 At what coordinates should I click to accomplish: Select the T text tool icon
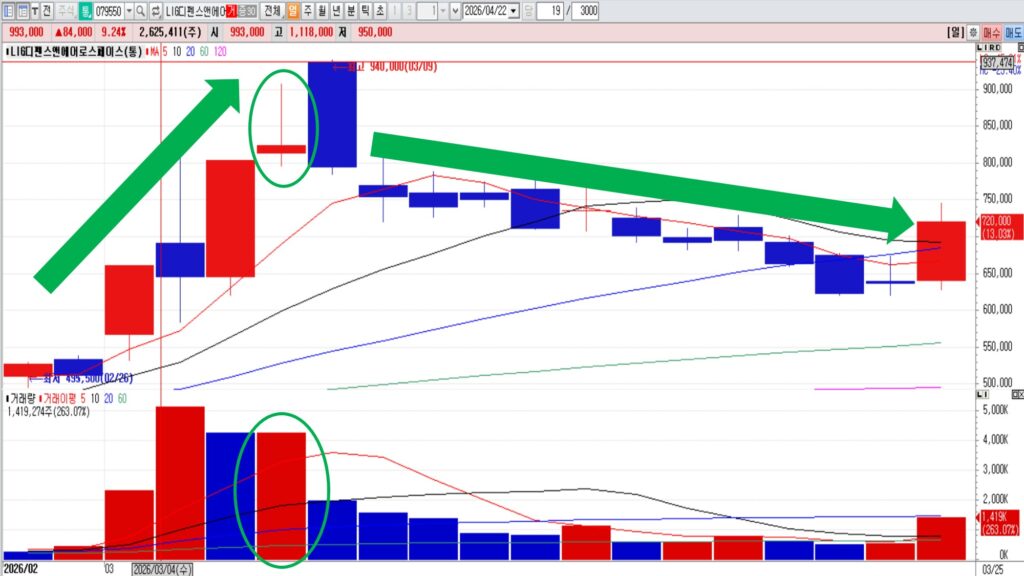tap(36, 11)
